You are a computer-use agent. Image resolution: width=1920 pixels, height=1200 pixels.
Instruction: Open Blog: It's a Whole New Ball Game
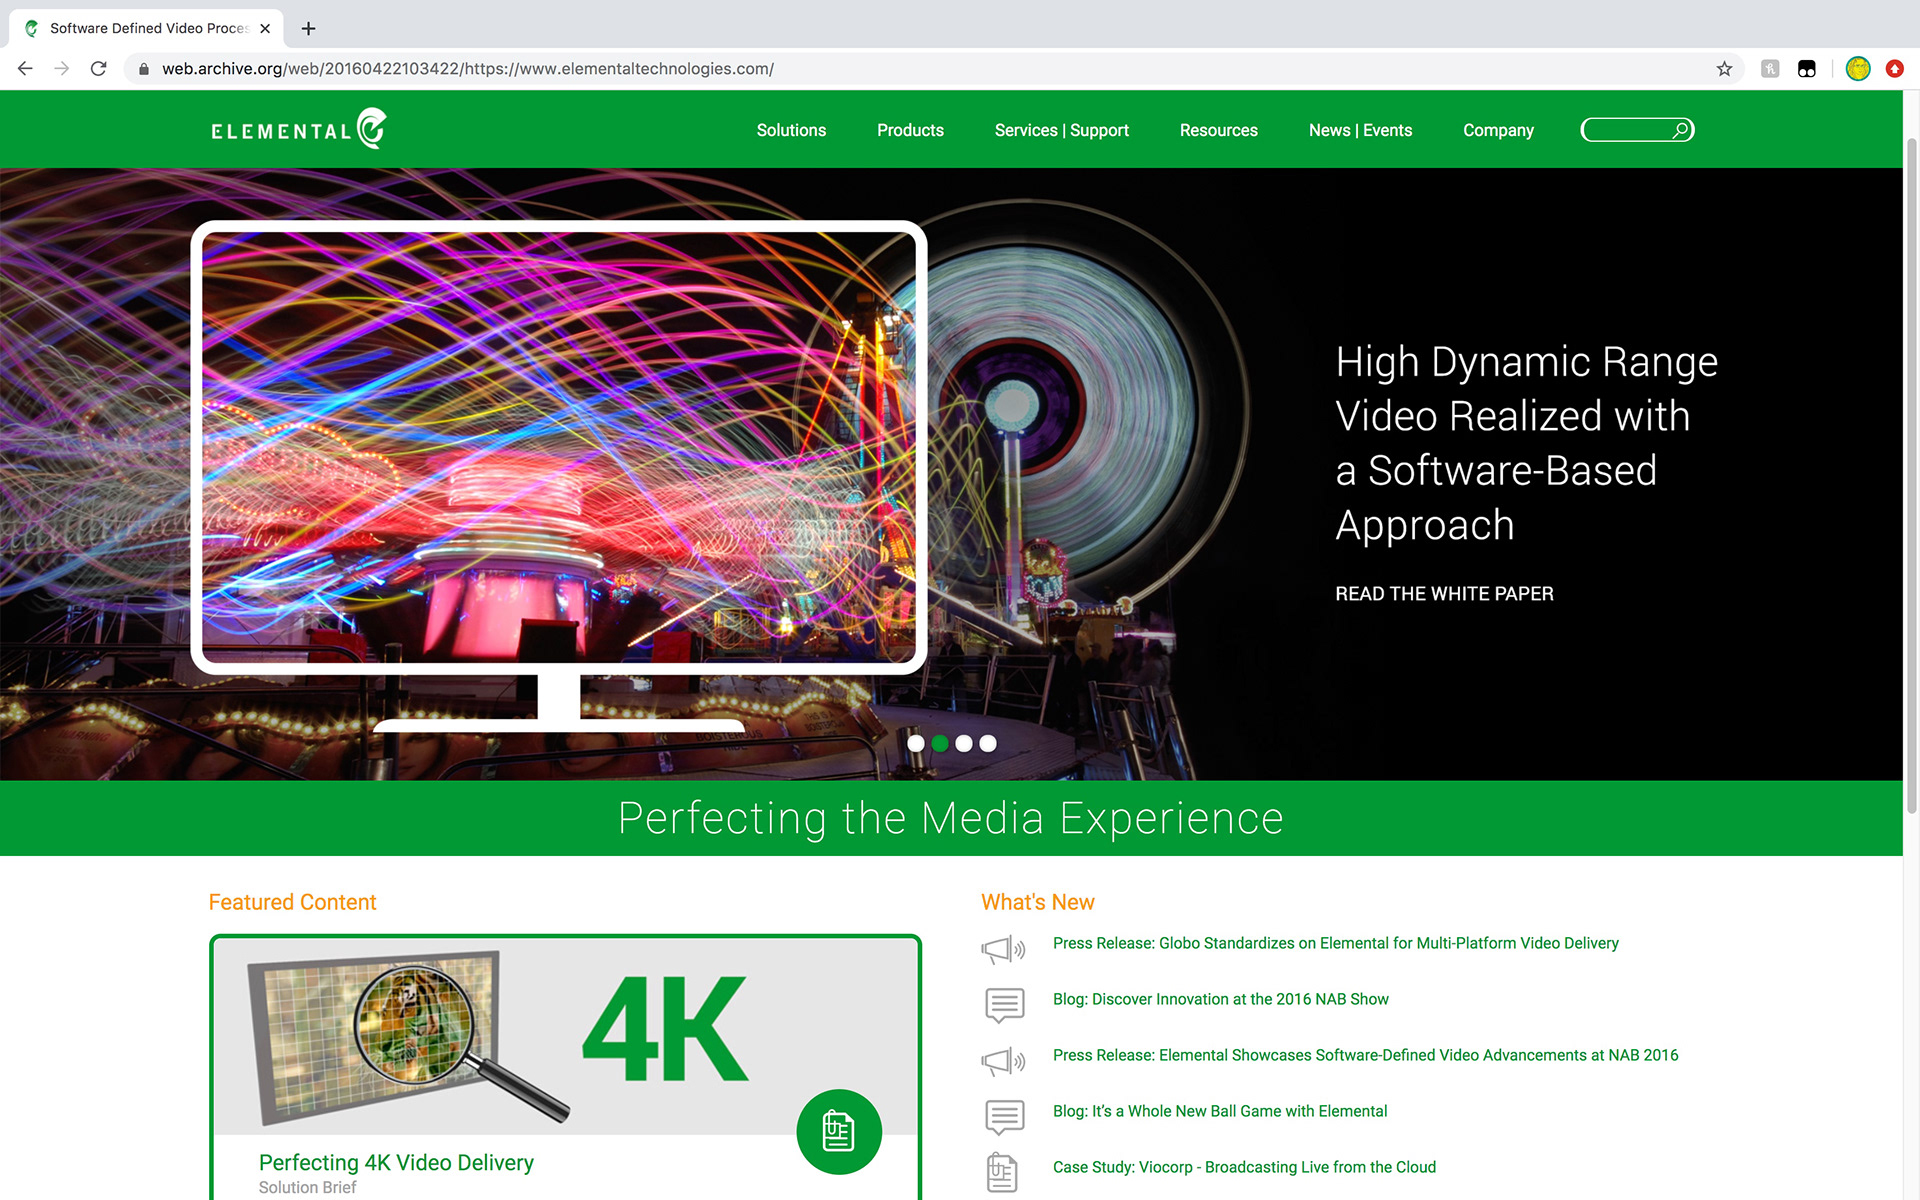click(1219, 1111)
